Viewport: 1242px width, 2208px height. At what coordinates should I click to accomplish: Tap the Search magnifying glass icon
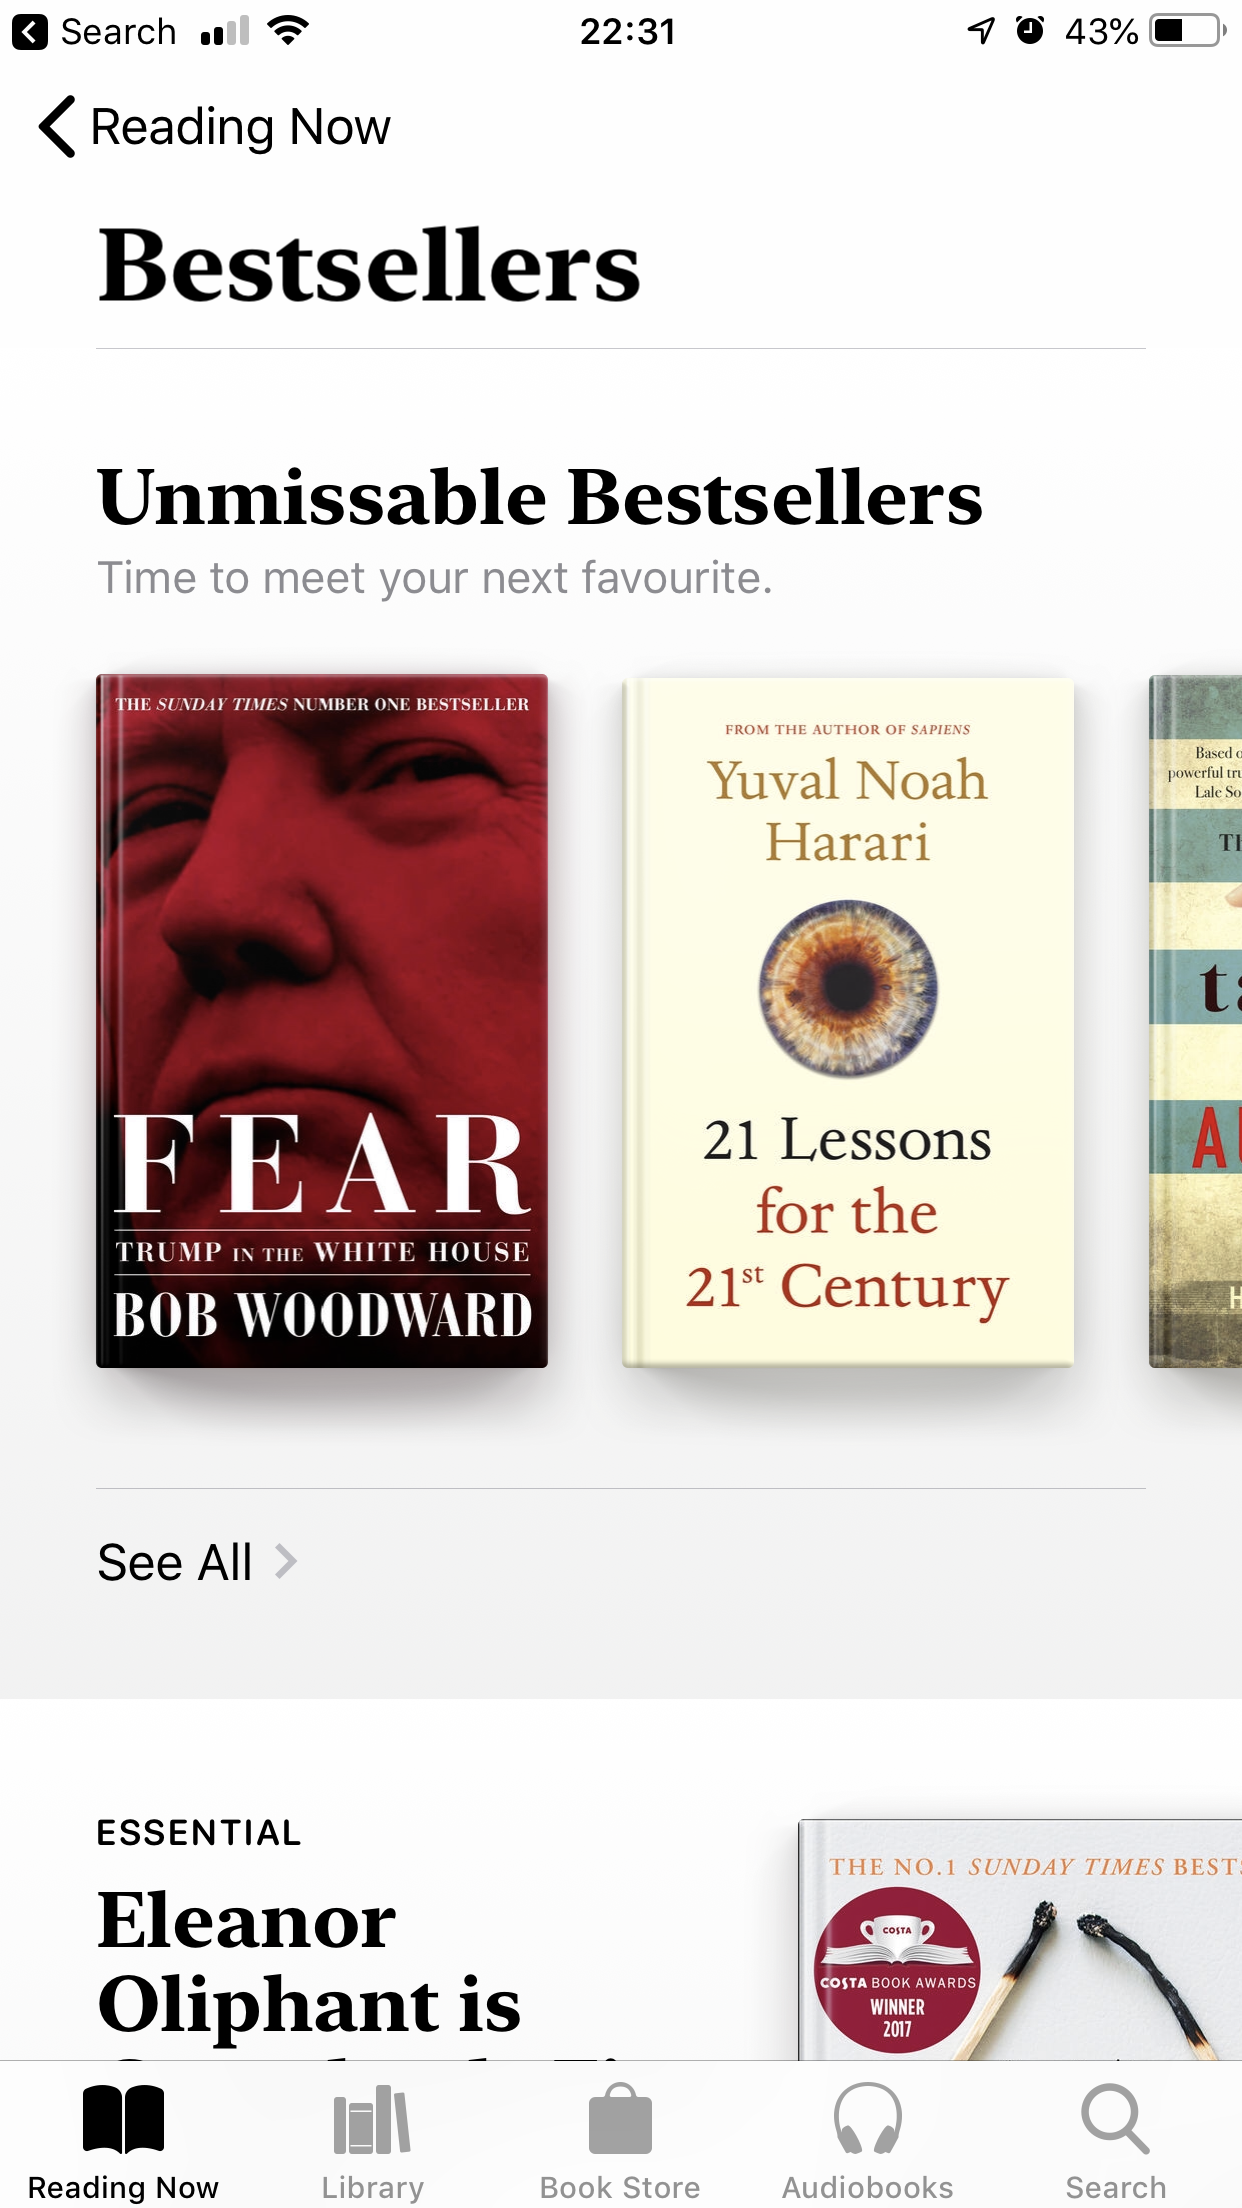[x=1115, y=2119]
